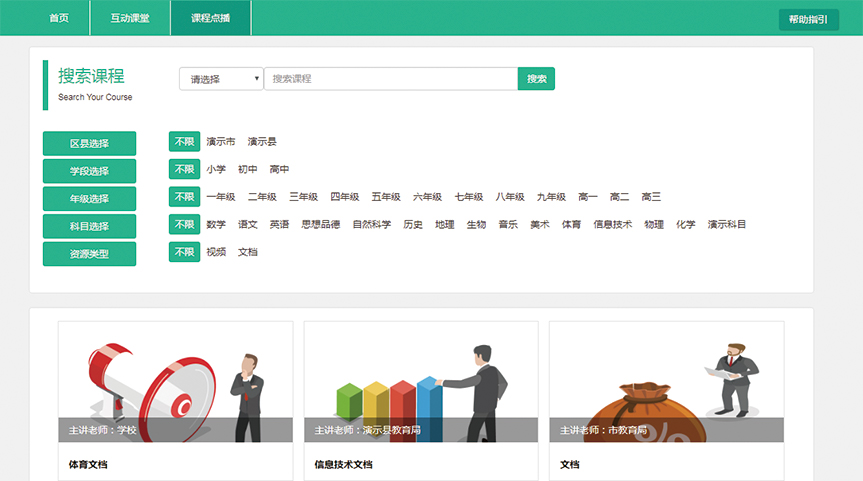This screenshot has height=481, width=863.
Task: Select 不限 in the 区县 row
Action: [x=184, y=141]
